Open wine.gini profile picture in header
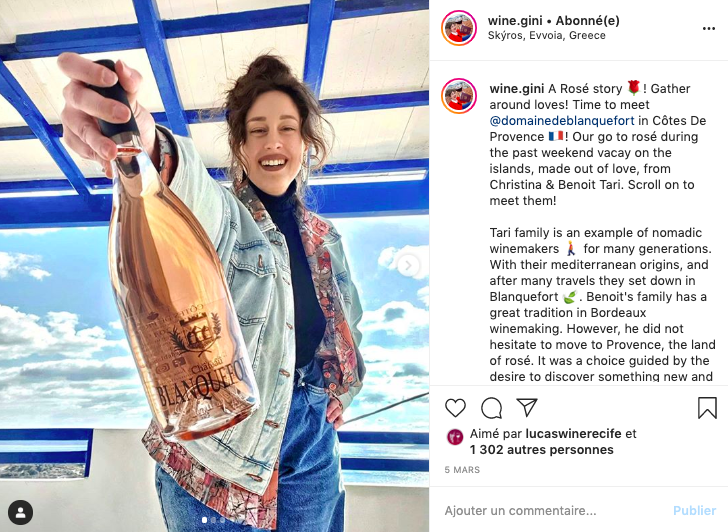This screenshot has height=532, width=728. pos(459,28)
